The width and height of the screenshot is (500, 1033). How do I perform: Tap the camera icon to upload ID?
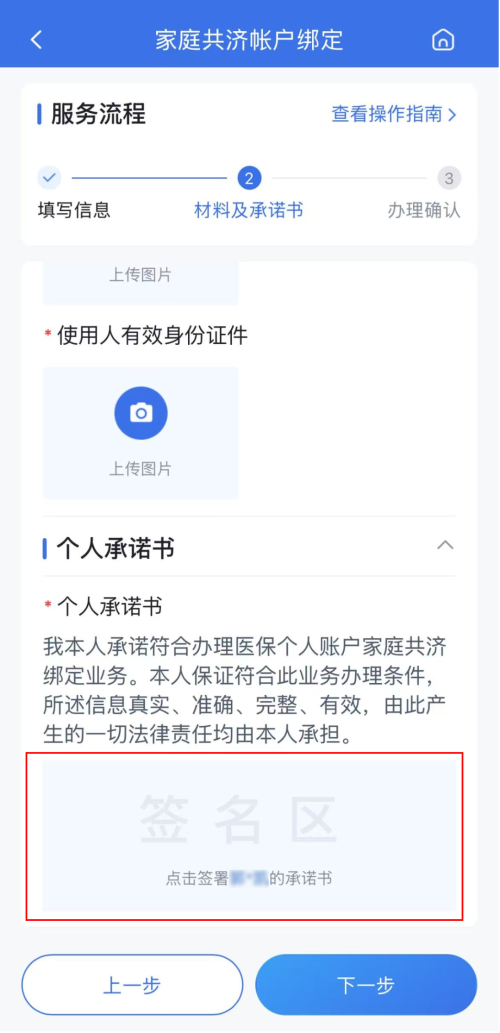(x=140, y=412)
